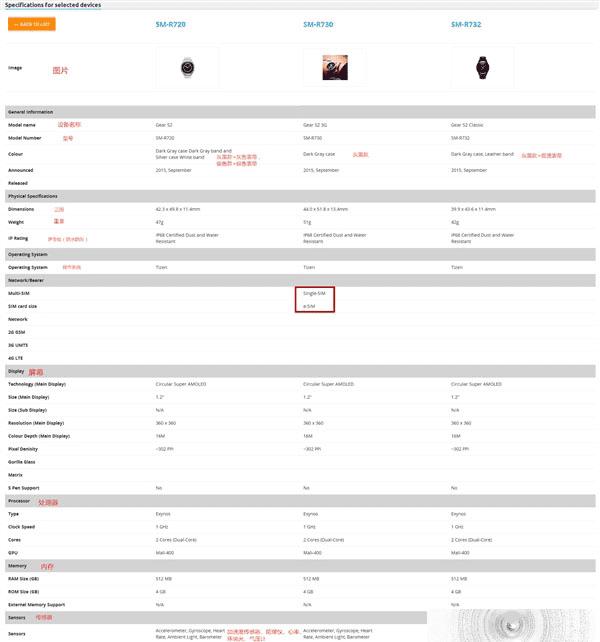View the black Gear S2 Classic thumbnail

click(482, 68)
